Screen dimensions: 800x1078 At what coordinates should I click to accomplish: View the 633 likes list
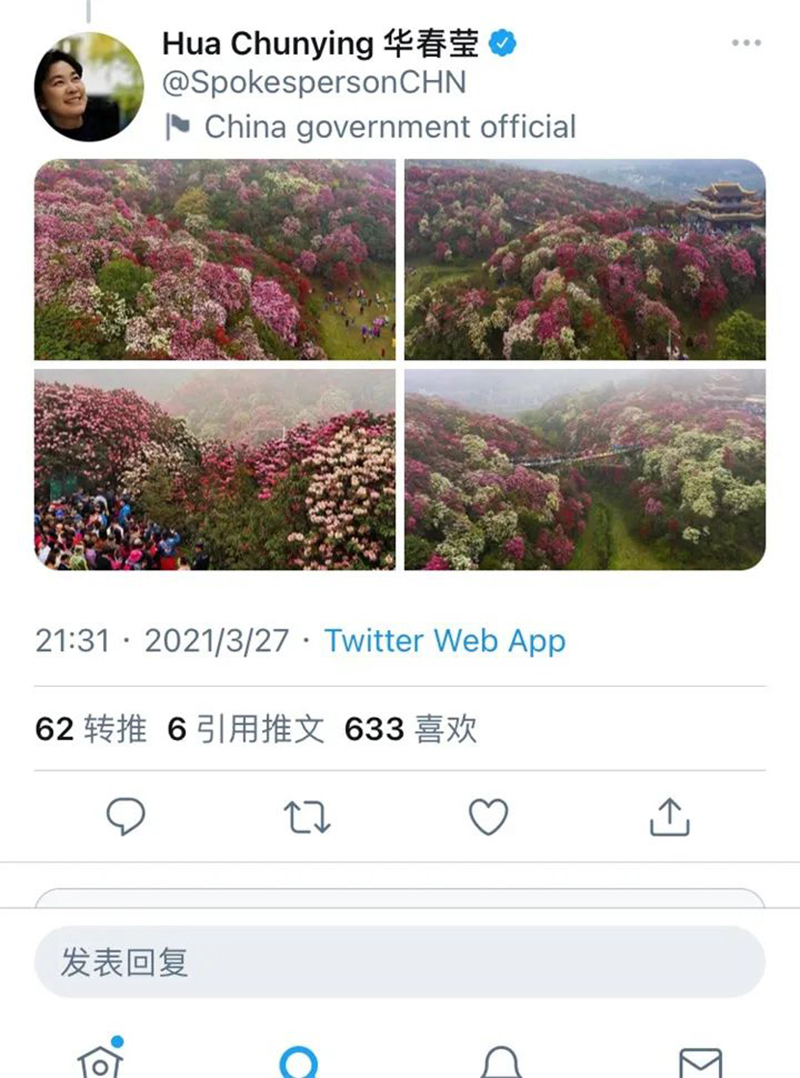point(410,729)
